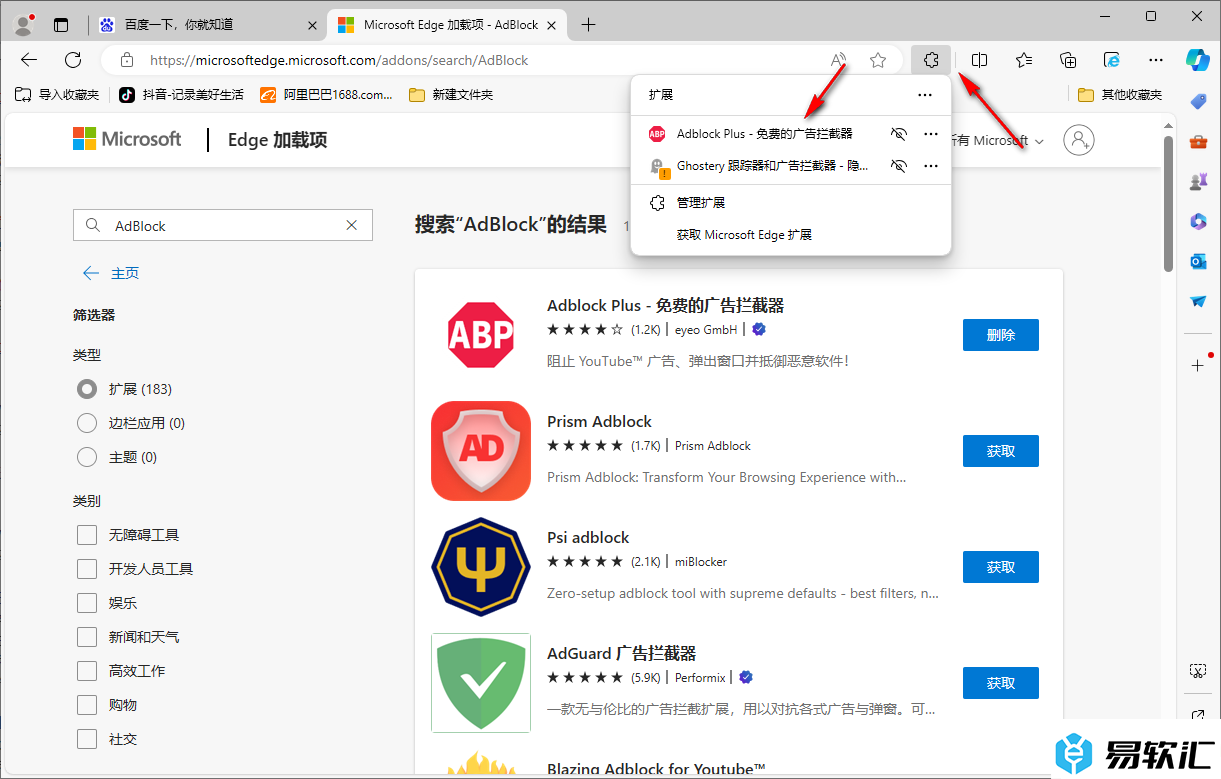
Task: Check the 社交 category checkbox
Action: pyautogui.click(x=87, y=739)
